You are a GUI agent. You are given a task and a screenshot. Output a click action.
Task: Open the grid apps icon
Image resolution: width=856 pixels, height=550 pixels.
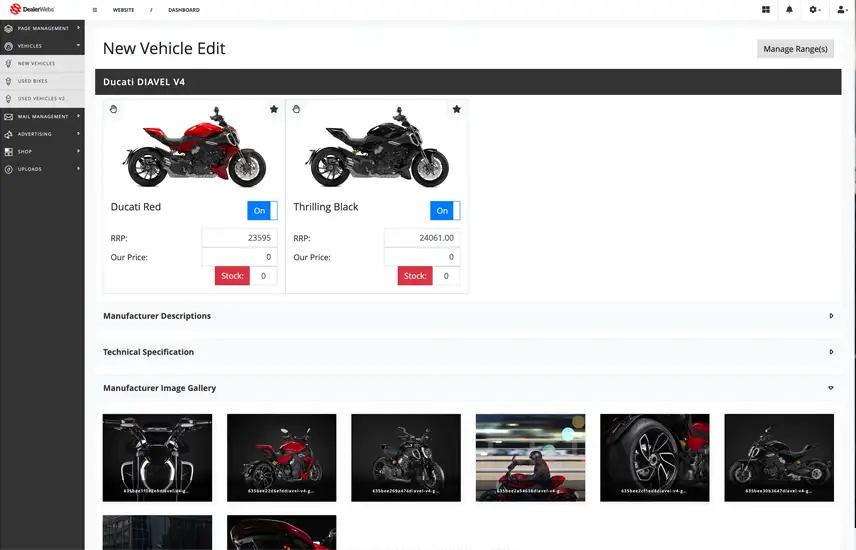(x=766, y=10)
